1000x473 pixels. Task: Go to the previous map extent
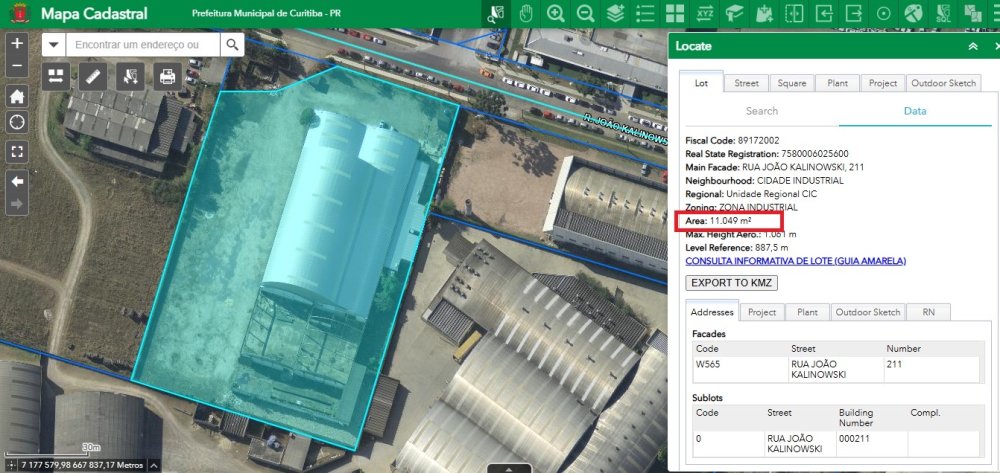(17, 182)
